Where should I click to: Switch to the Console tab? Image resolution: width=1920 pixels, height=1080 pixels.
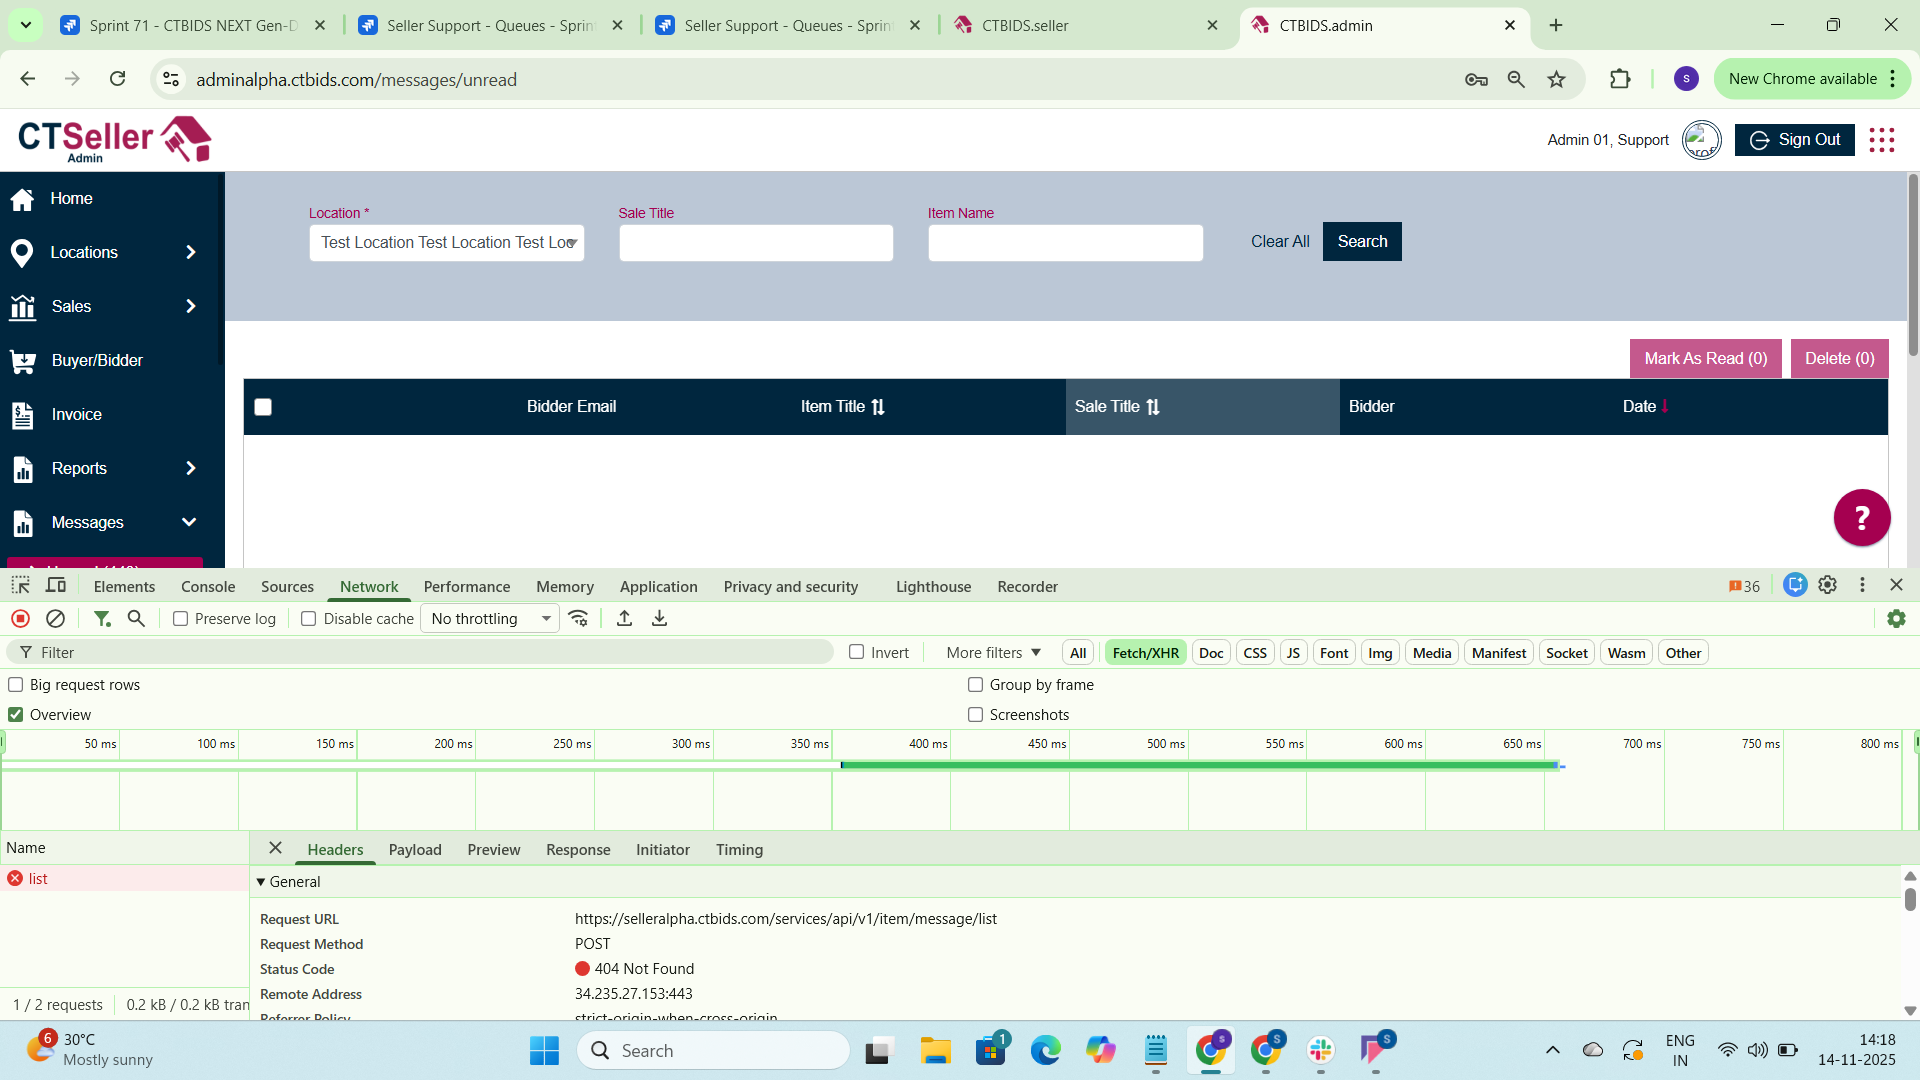click(x=208, y=587)
